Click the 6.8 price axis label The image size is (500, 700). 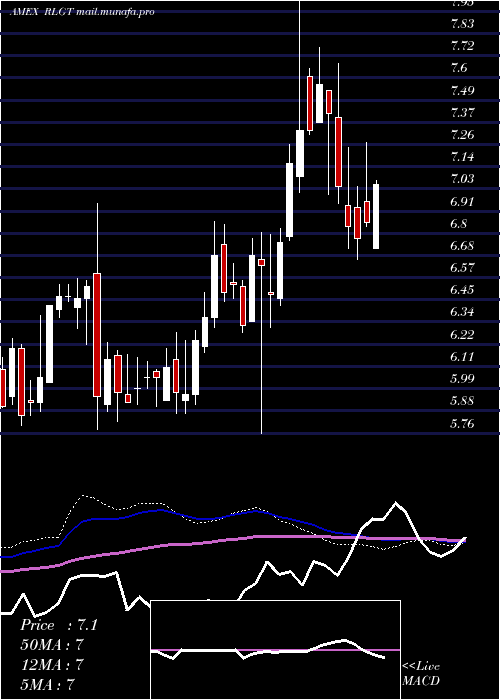click(459, 224)
